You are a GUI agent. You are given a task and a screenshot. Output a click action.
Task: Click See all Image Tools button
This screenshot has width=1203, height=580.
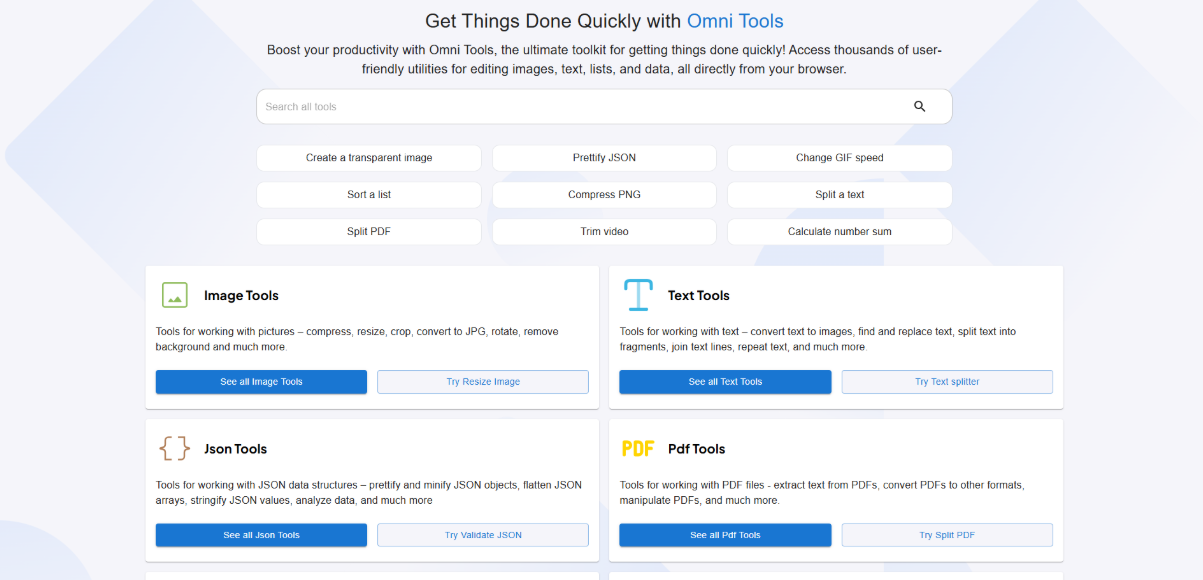click(261, 382)
